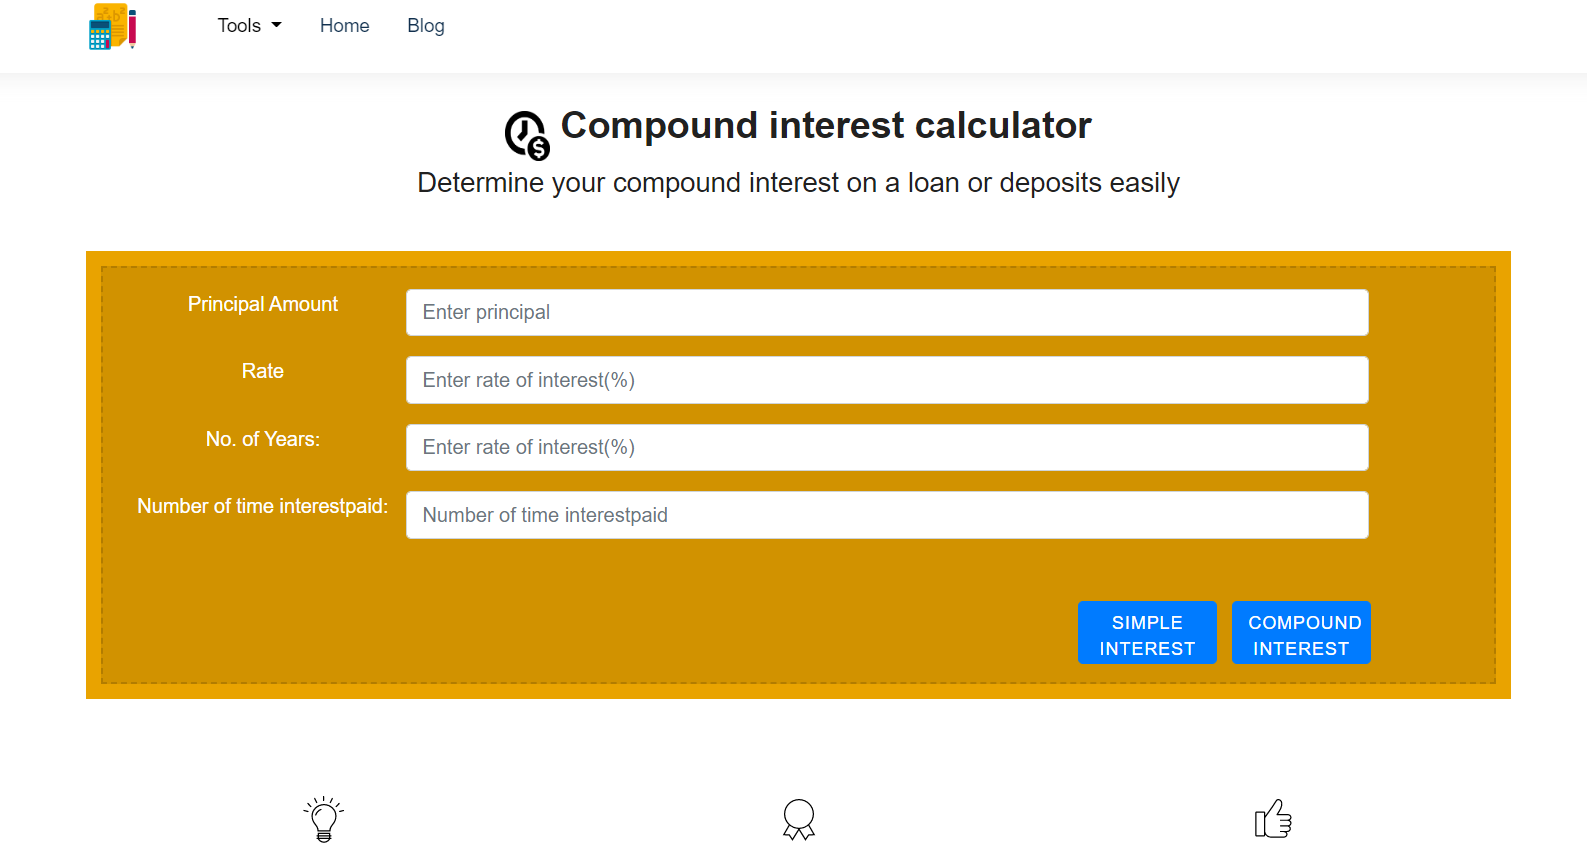
Task: Click the Simple Interest button
Action: pos(1147,633)
